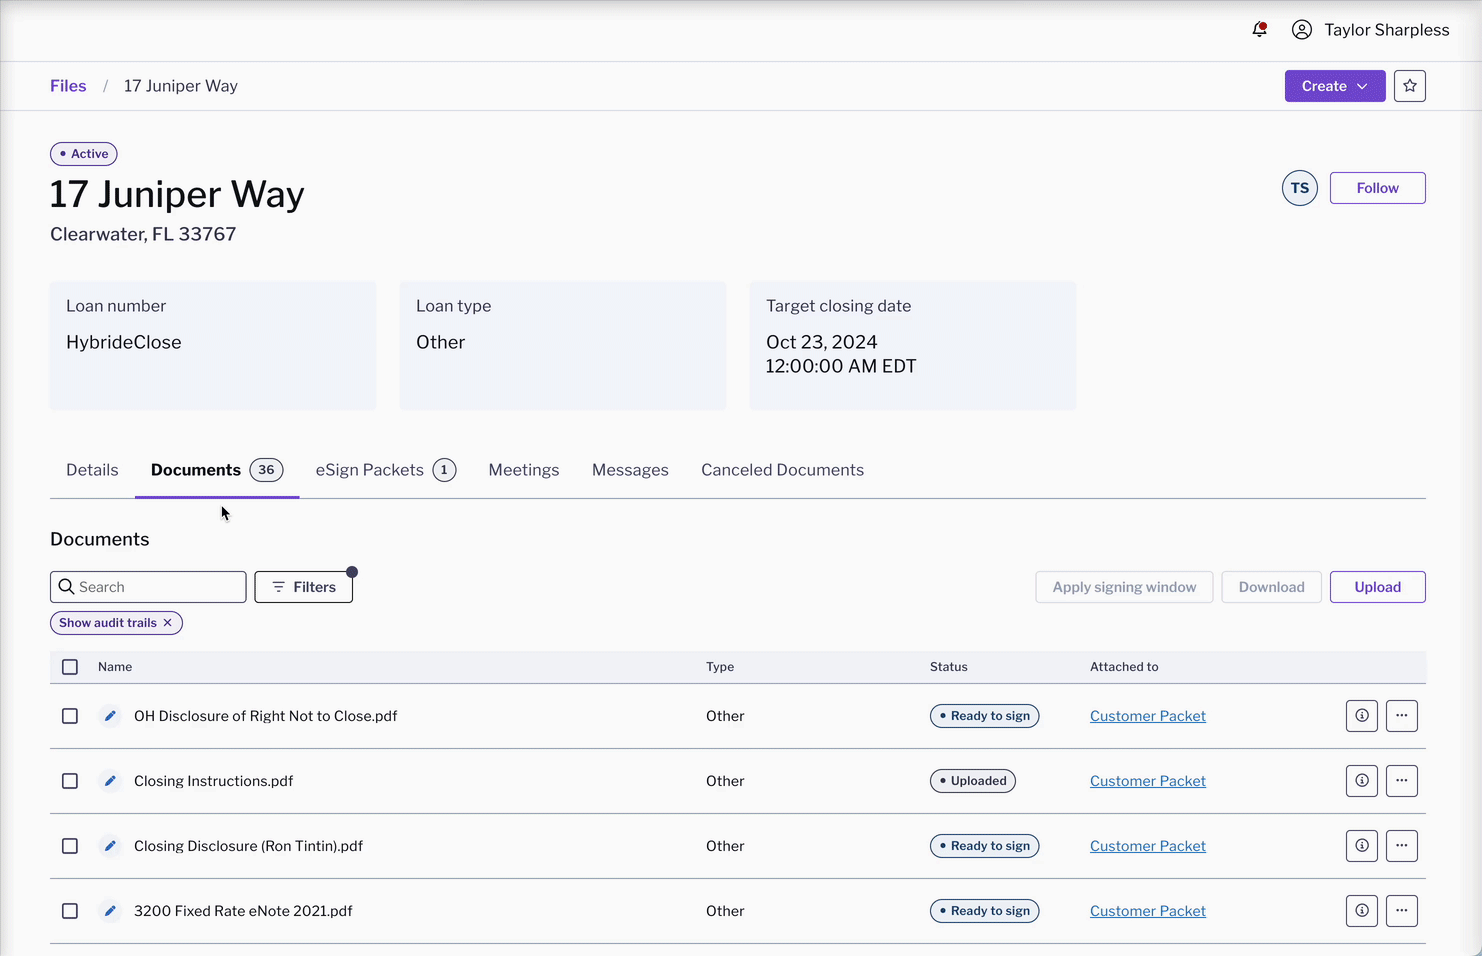Open the Messages tab
1482x956 pixels.
coord(630,470)
